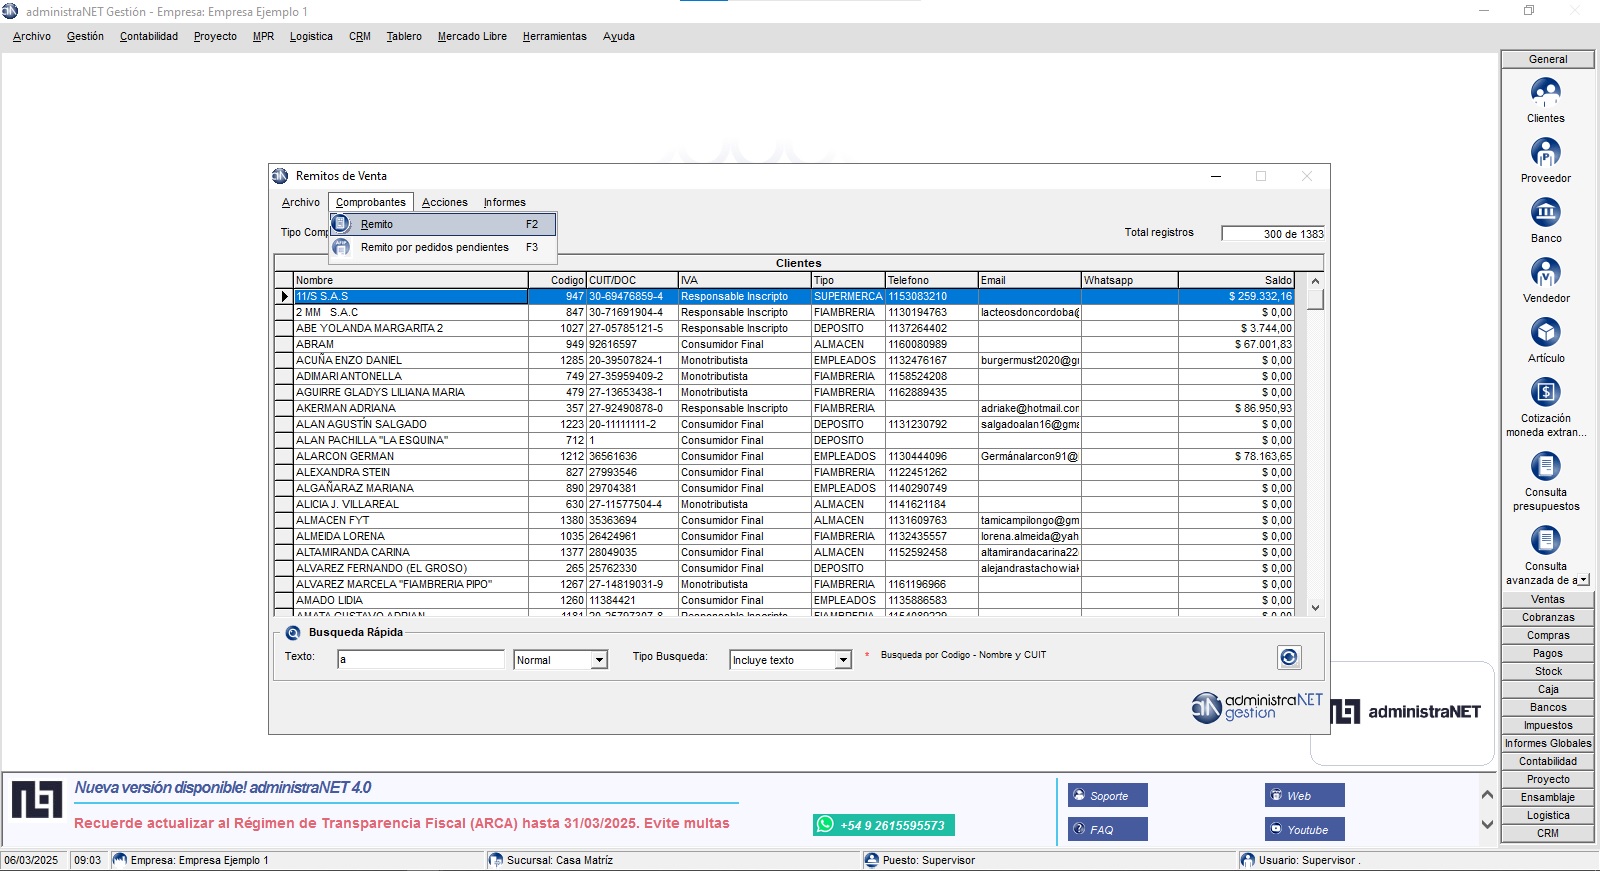Expand the Ventas sidebar section
This screenshot has height=871, width=1600.
coord(1548,600)
